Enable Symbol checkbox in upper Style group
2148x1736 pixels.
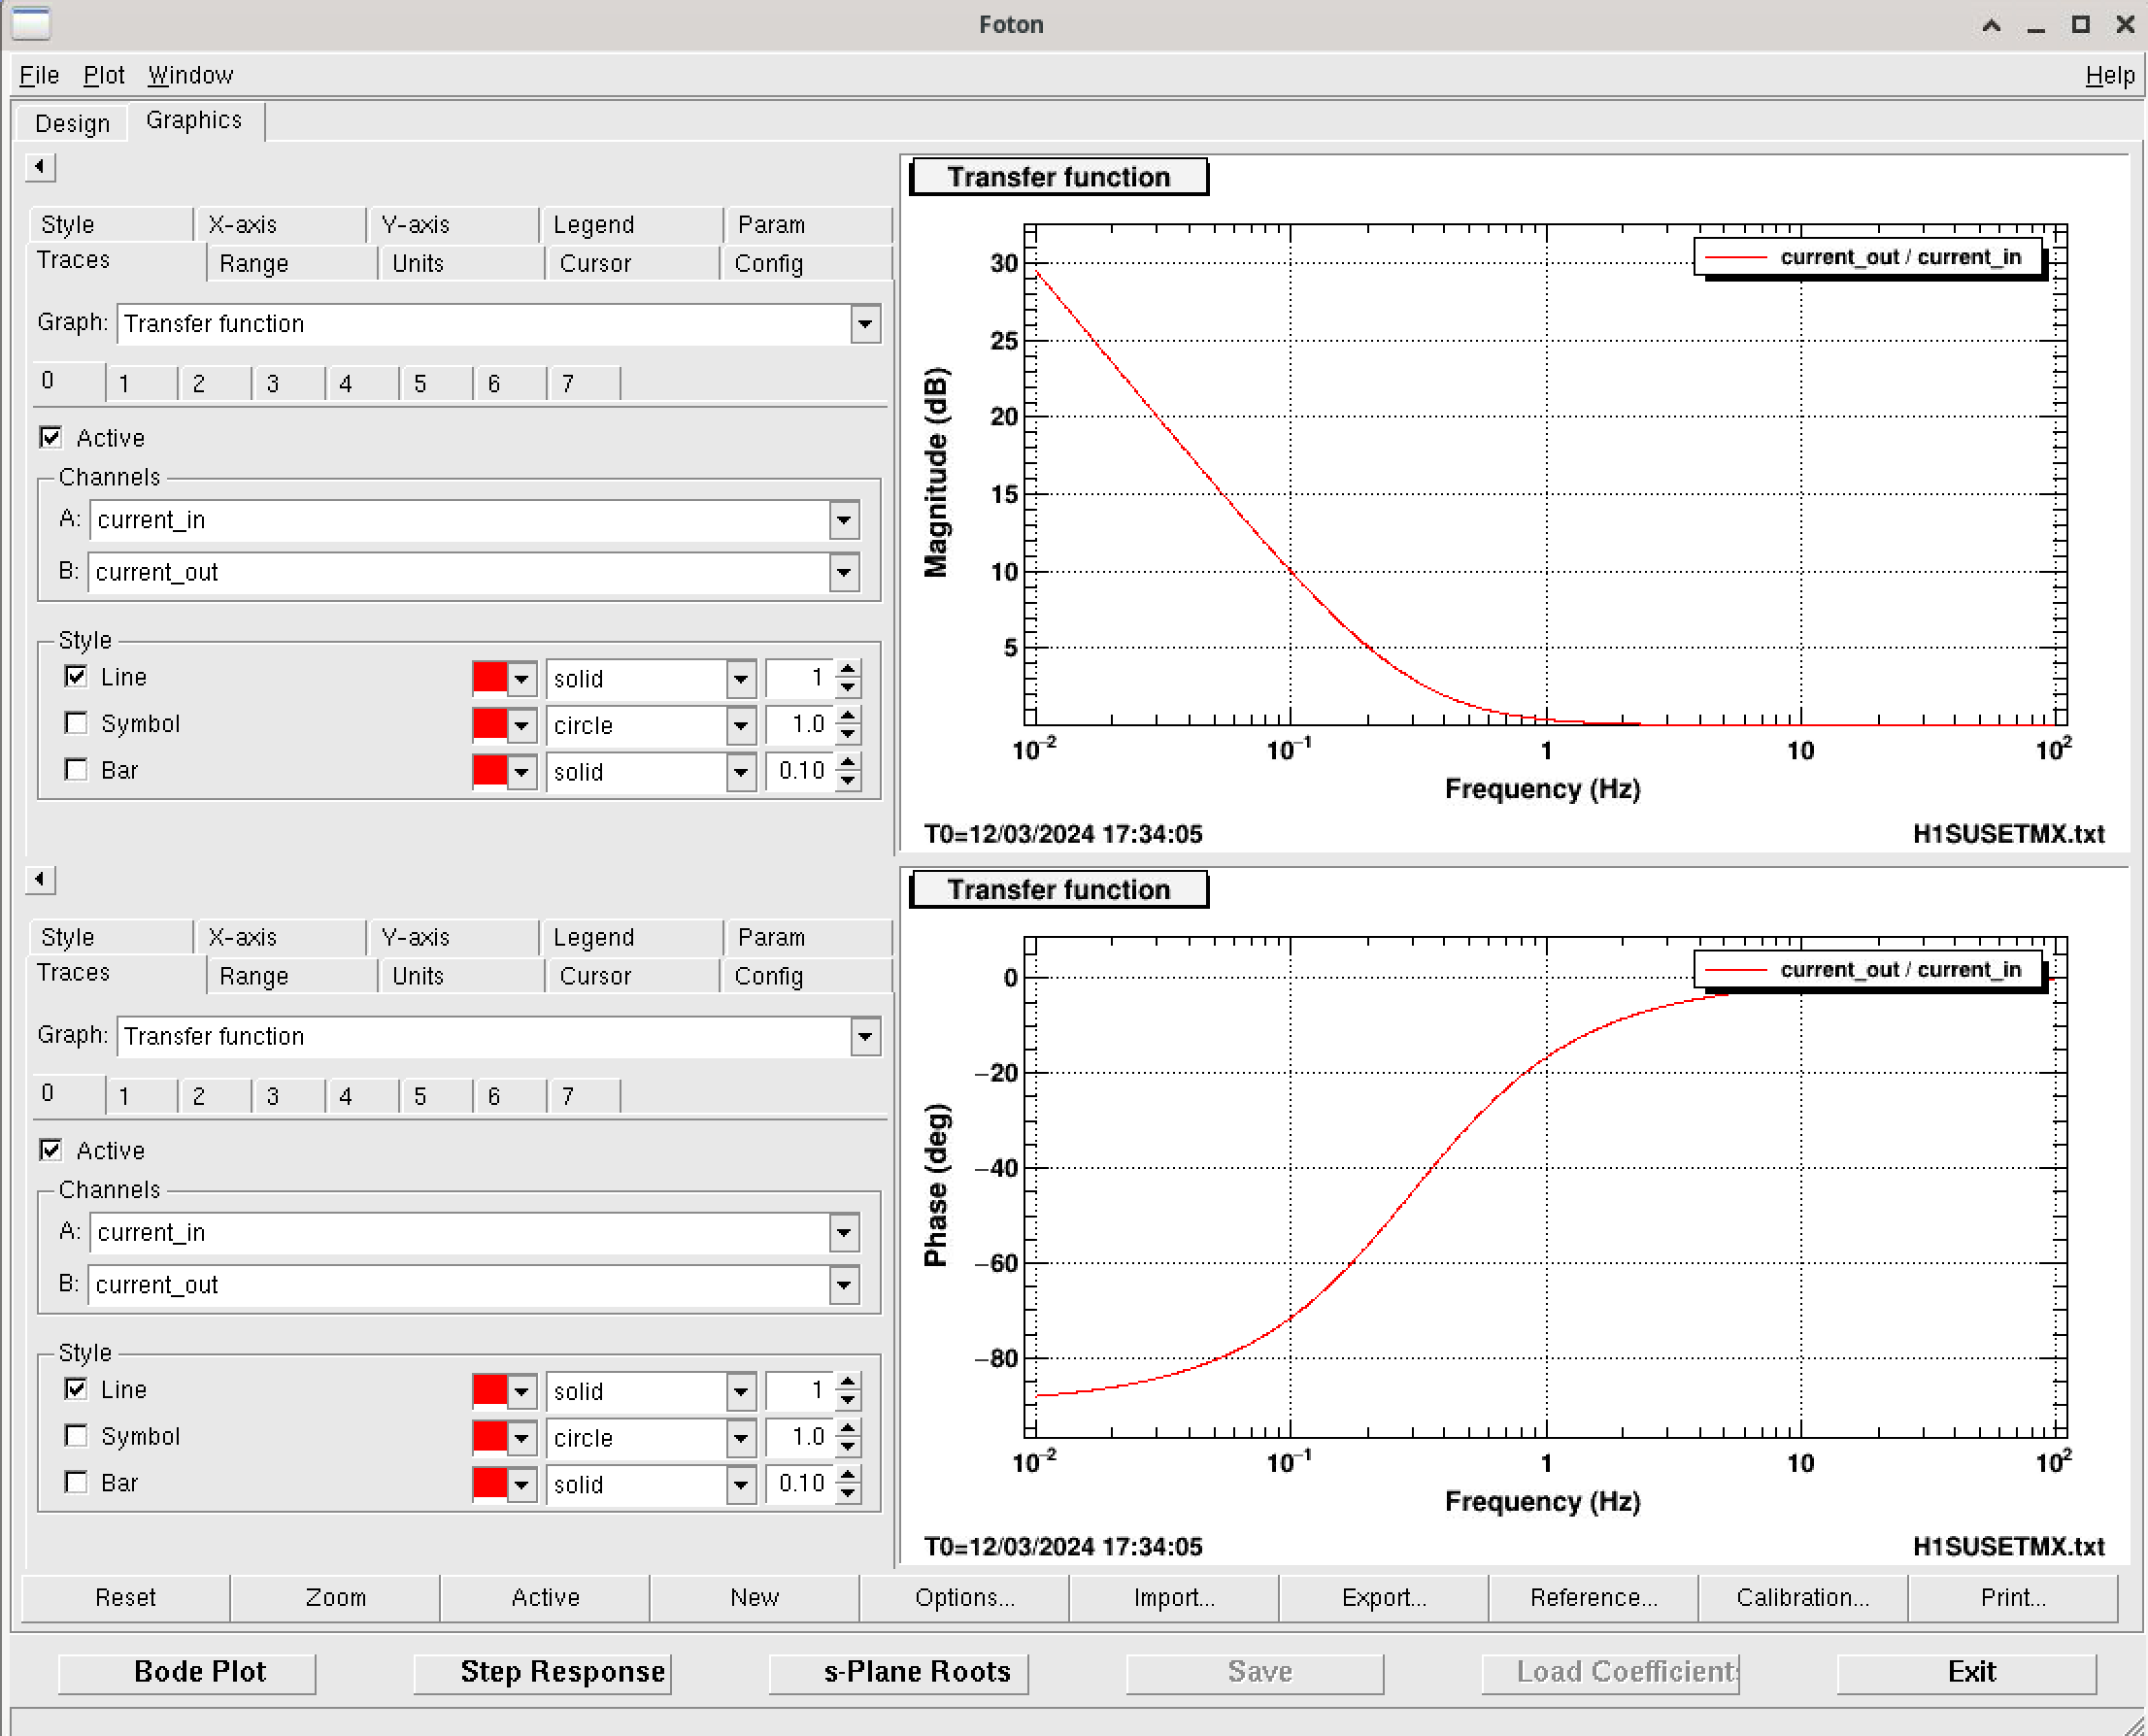[76, 722]
